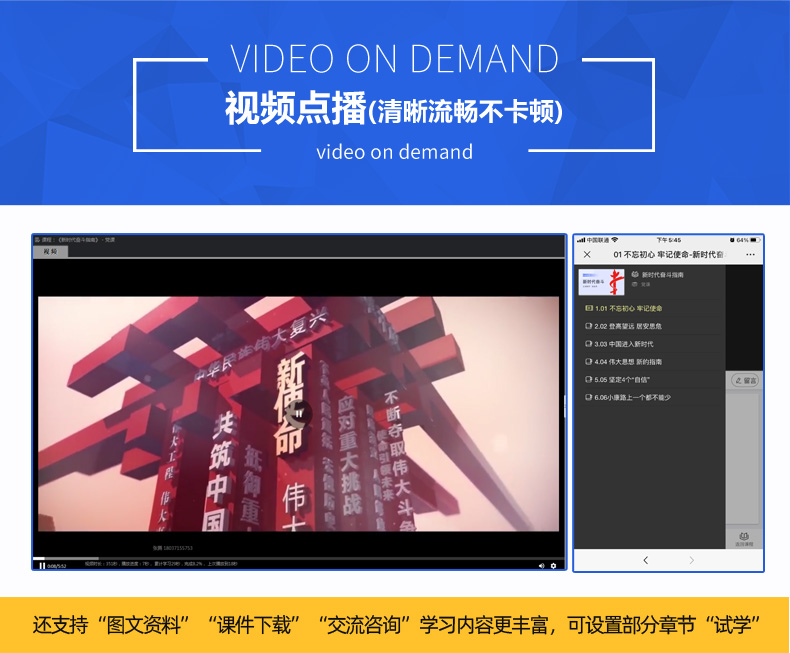
Task: Select the 视频 tab above the player
Action: (50, 251)
